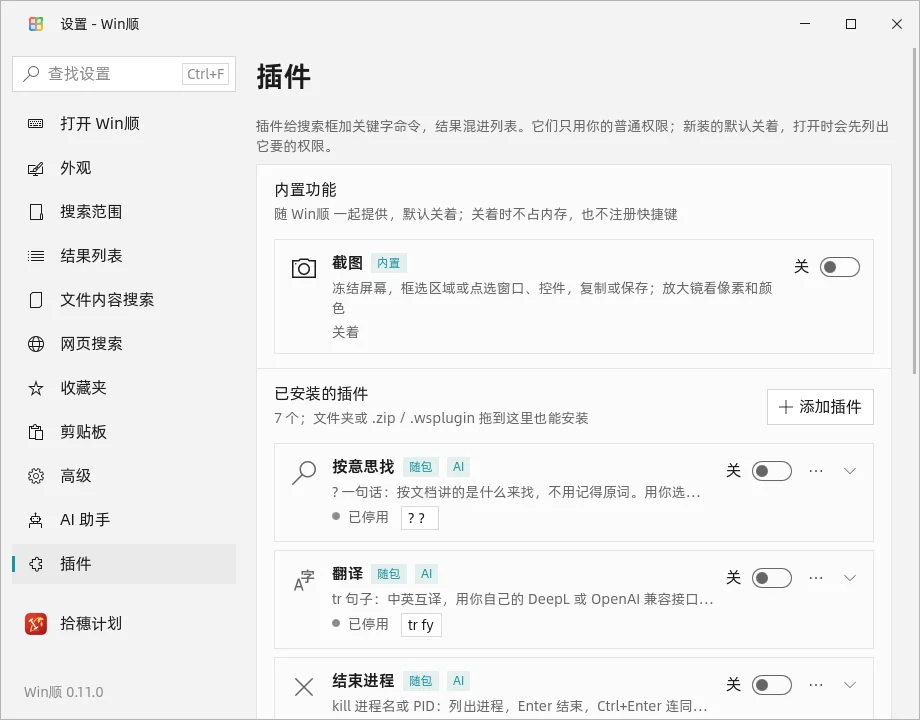Open the 收藏夹 settings page
This screenshot has width=920, height=720.
coord(124,388)
